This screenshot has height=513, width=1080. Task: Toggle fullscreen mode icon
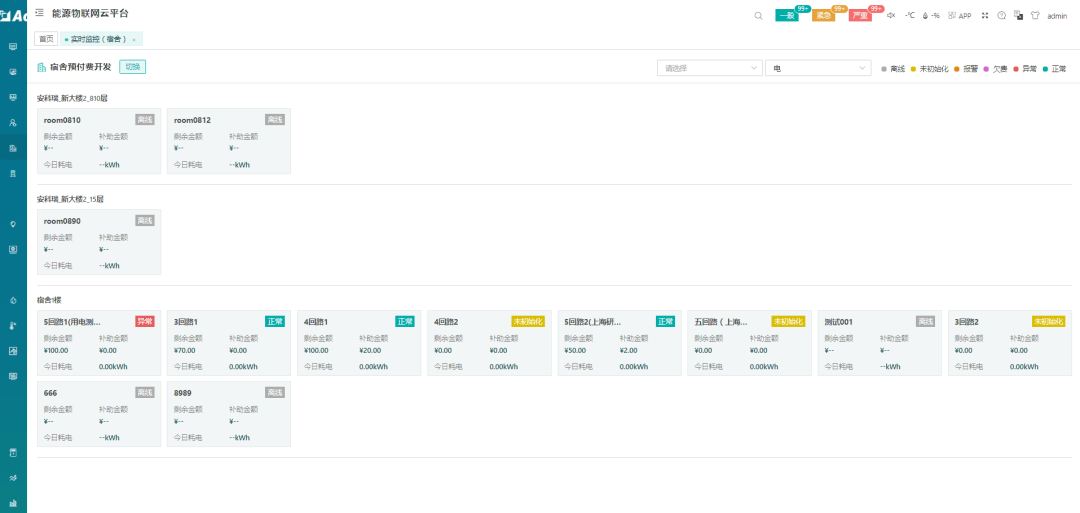click(x=985, y=16)
